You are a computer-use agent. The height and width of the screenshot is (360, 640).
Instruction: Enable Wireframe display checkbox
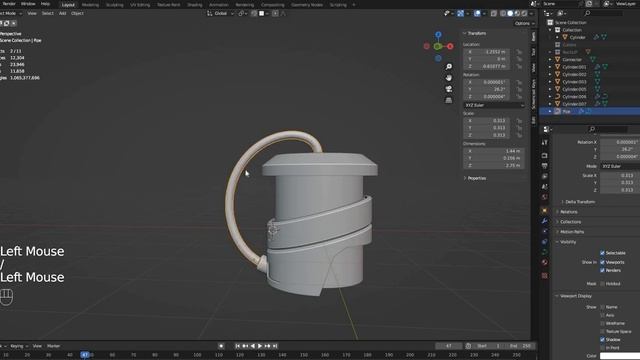coord(602,323)
